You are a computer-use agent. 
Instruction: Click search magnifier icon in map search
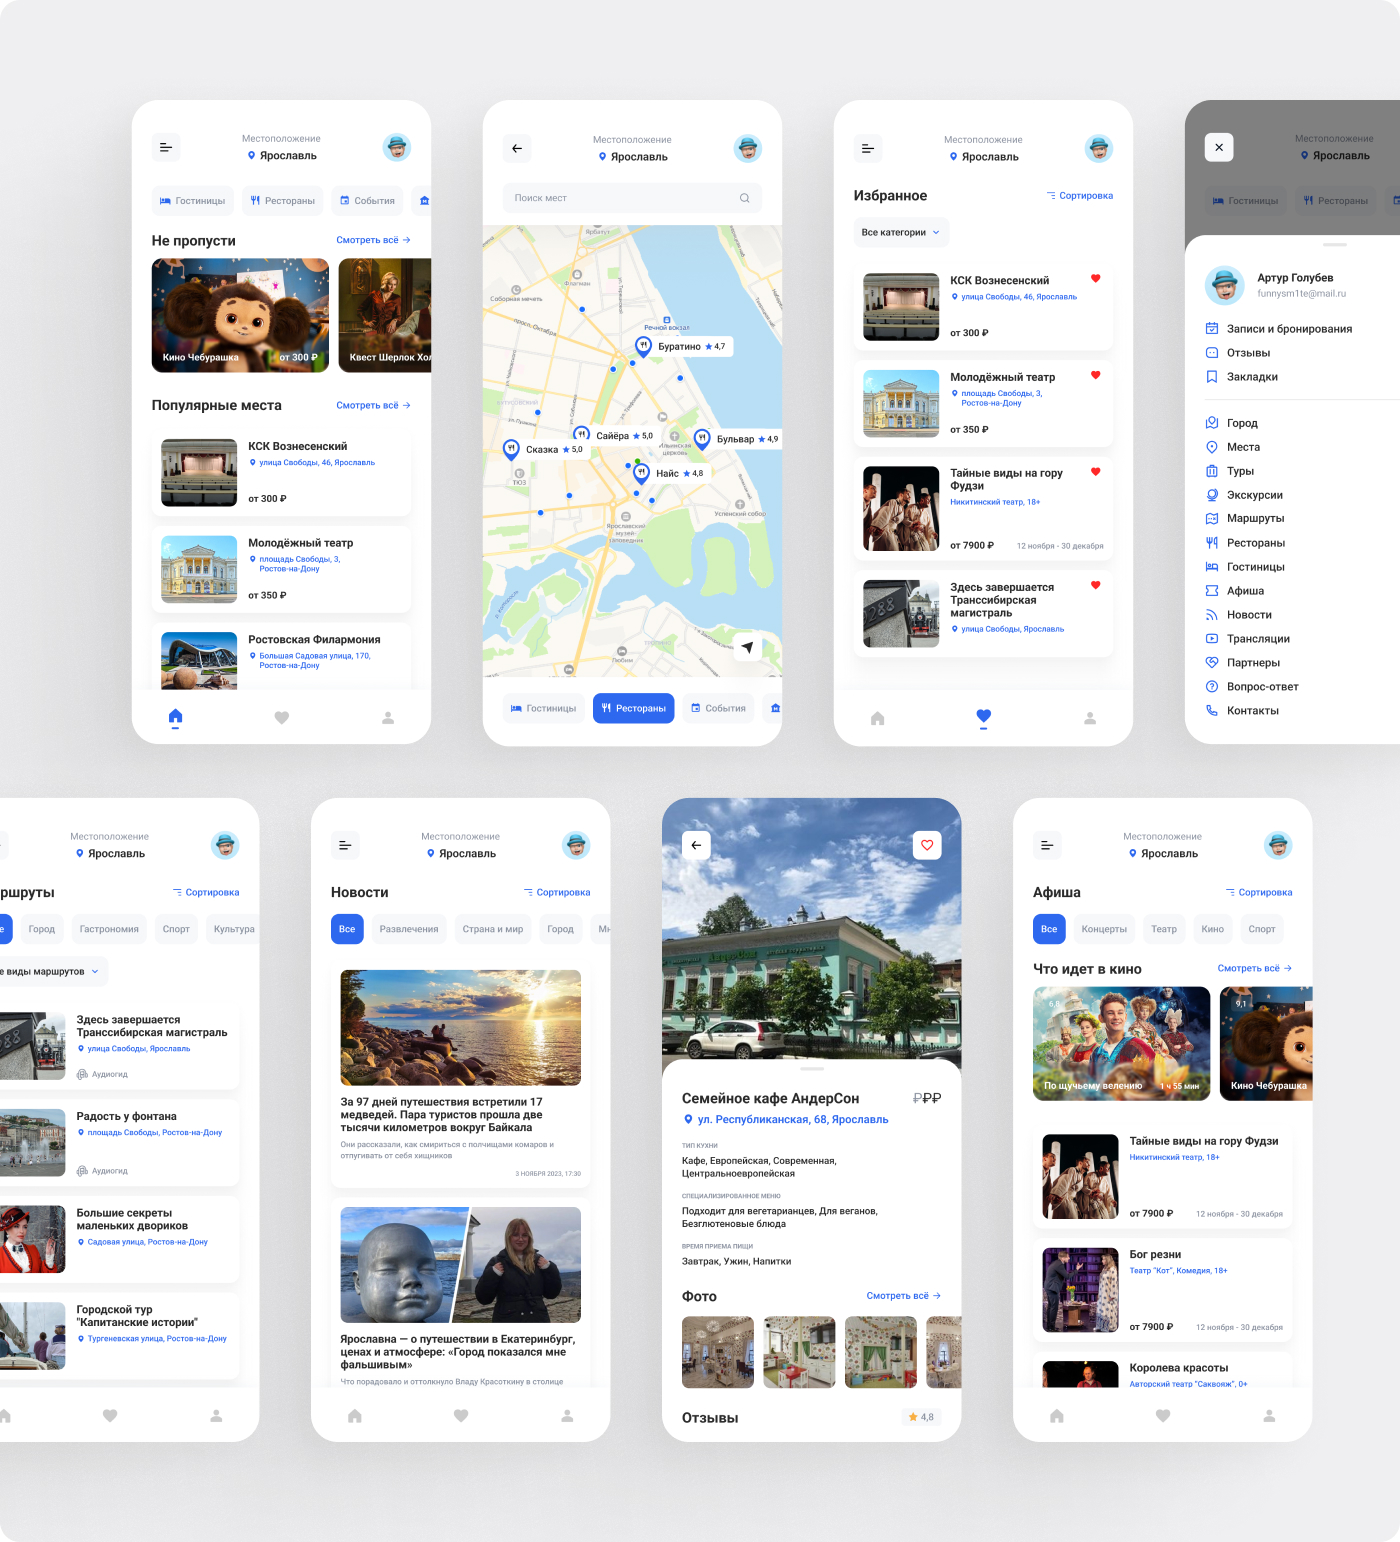[x=744, y=198]
